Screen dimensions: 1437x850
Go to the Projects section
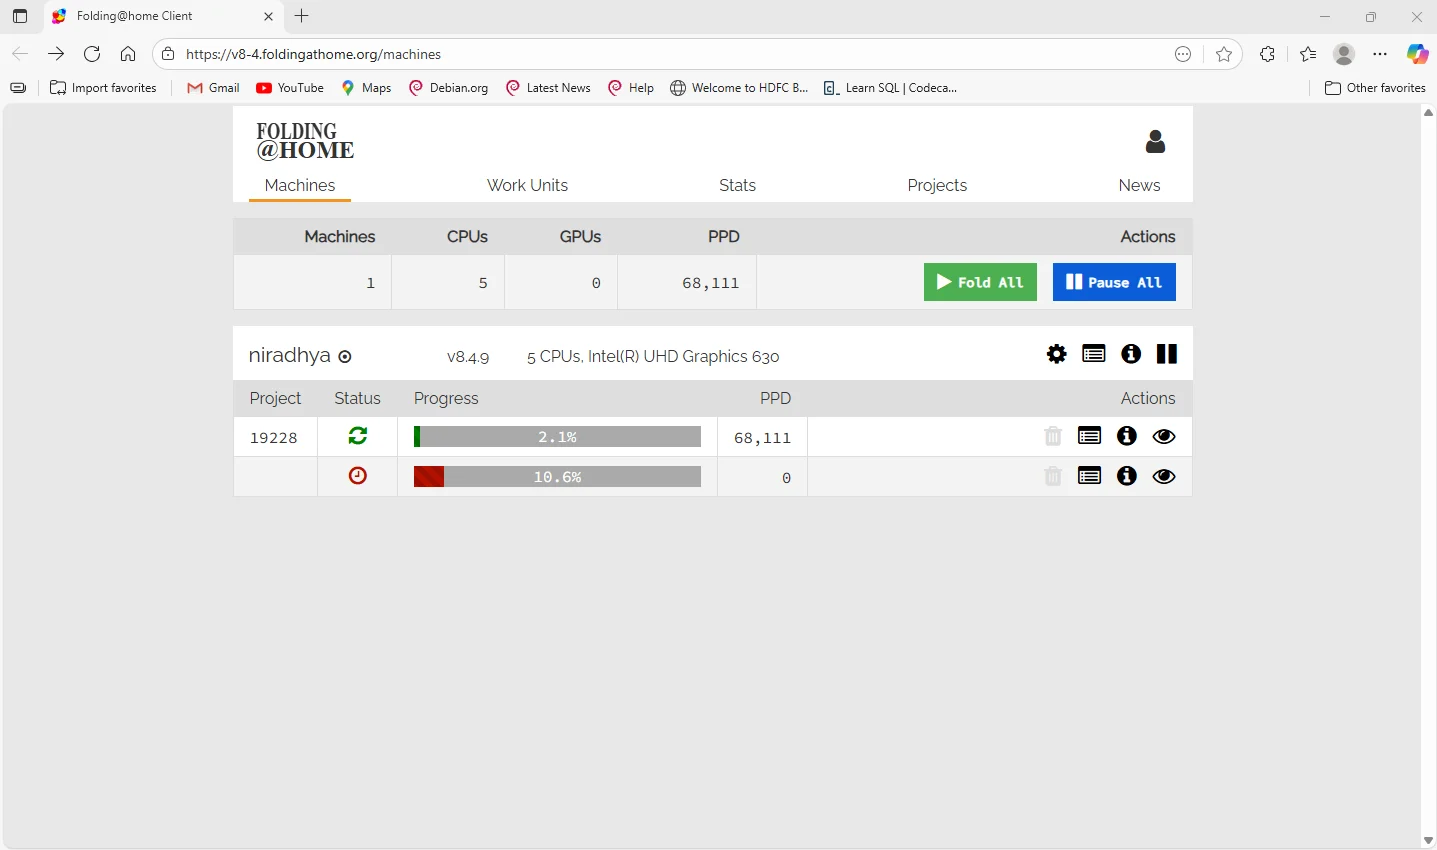(x=936, y=185)
